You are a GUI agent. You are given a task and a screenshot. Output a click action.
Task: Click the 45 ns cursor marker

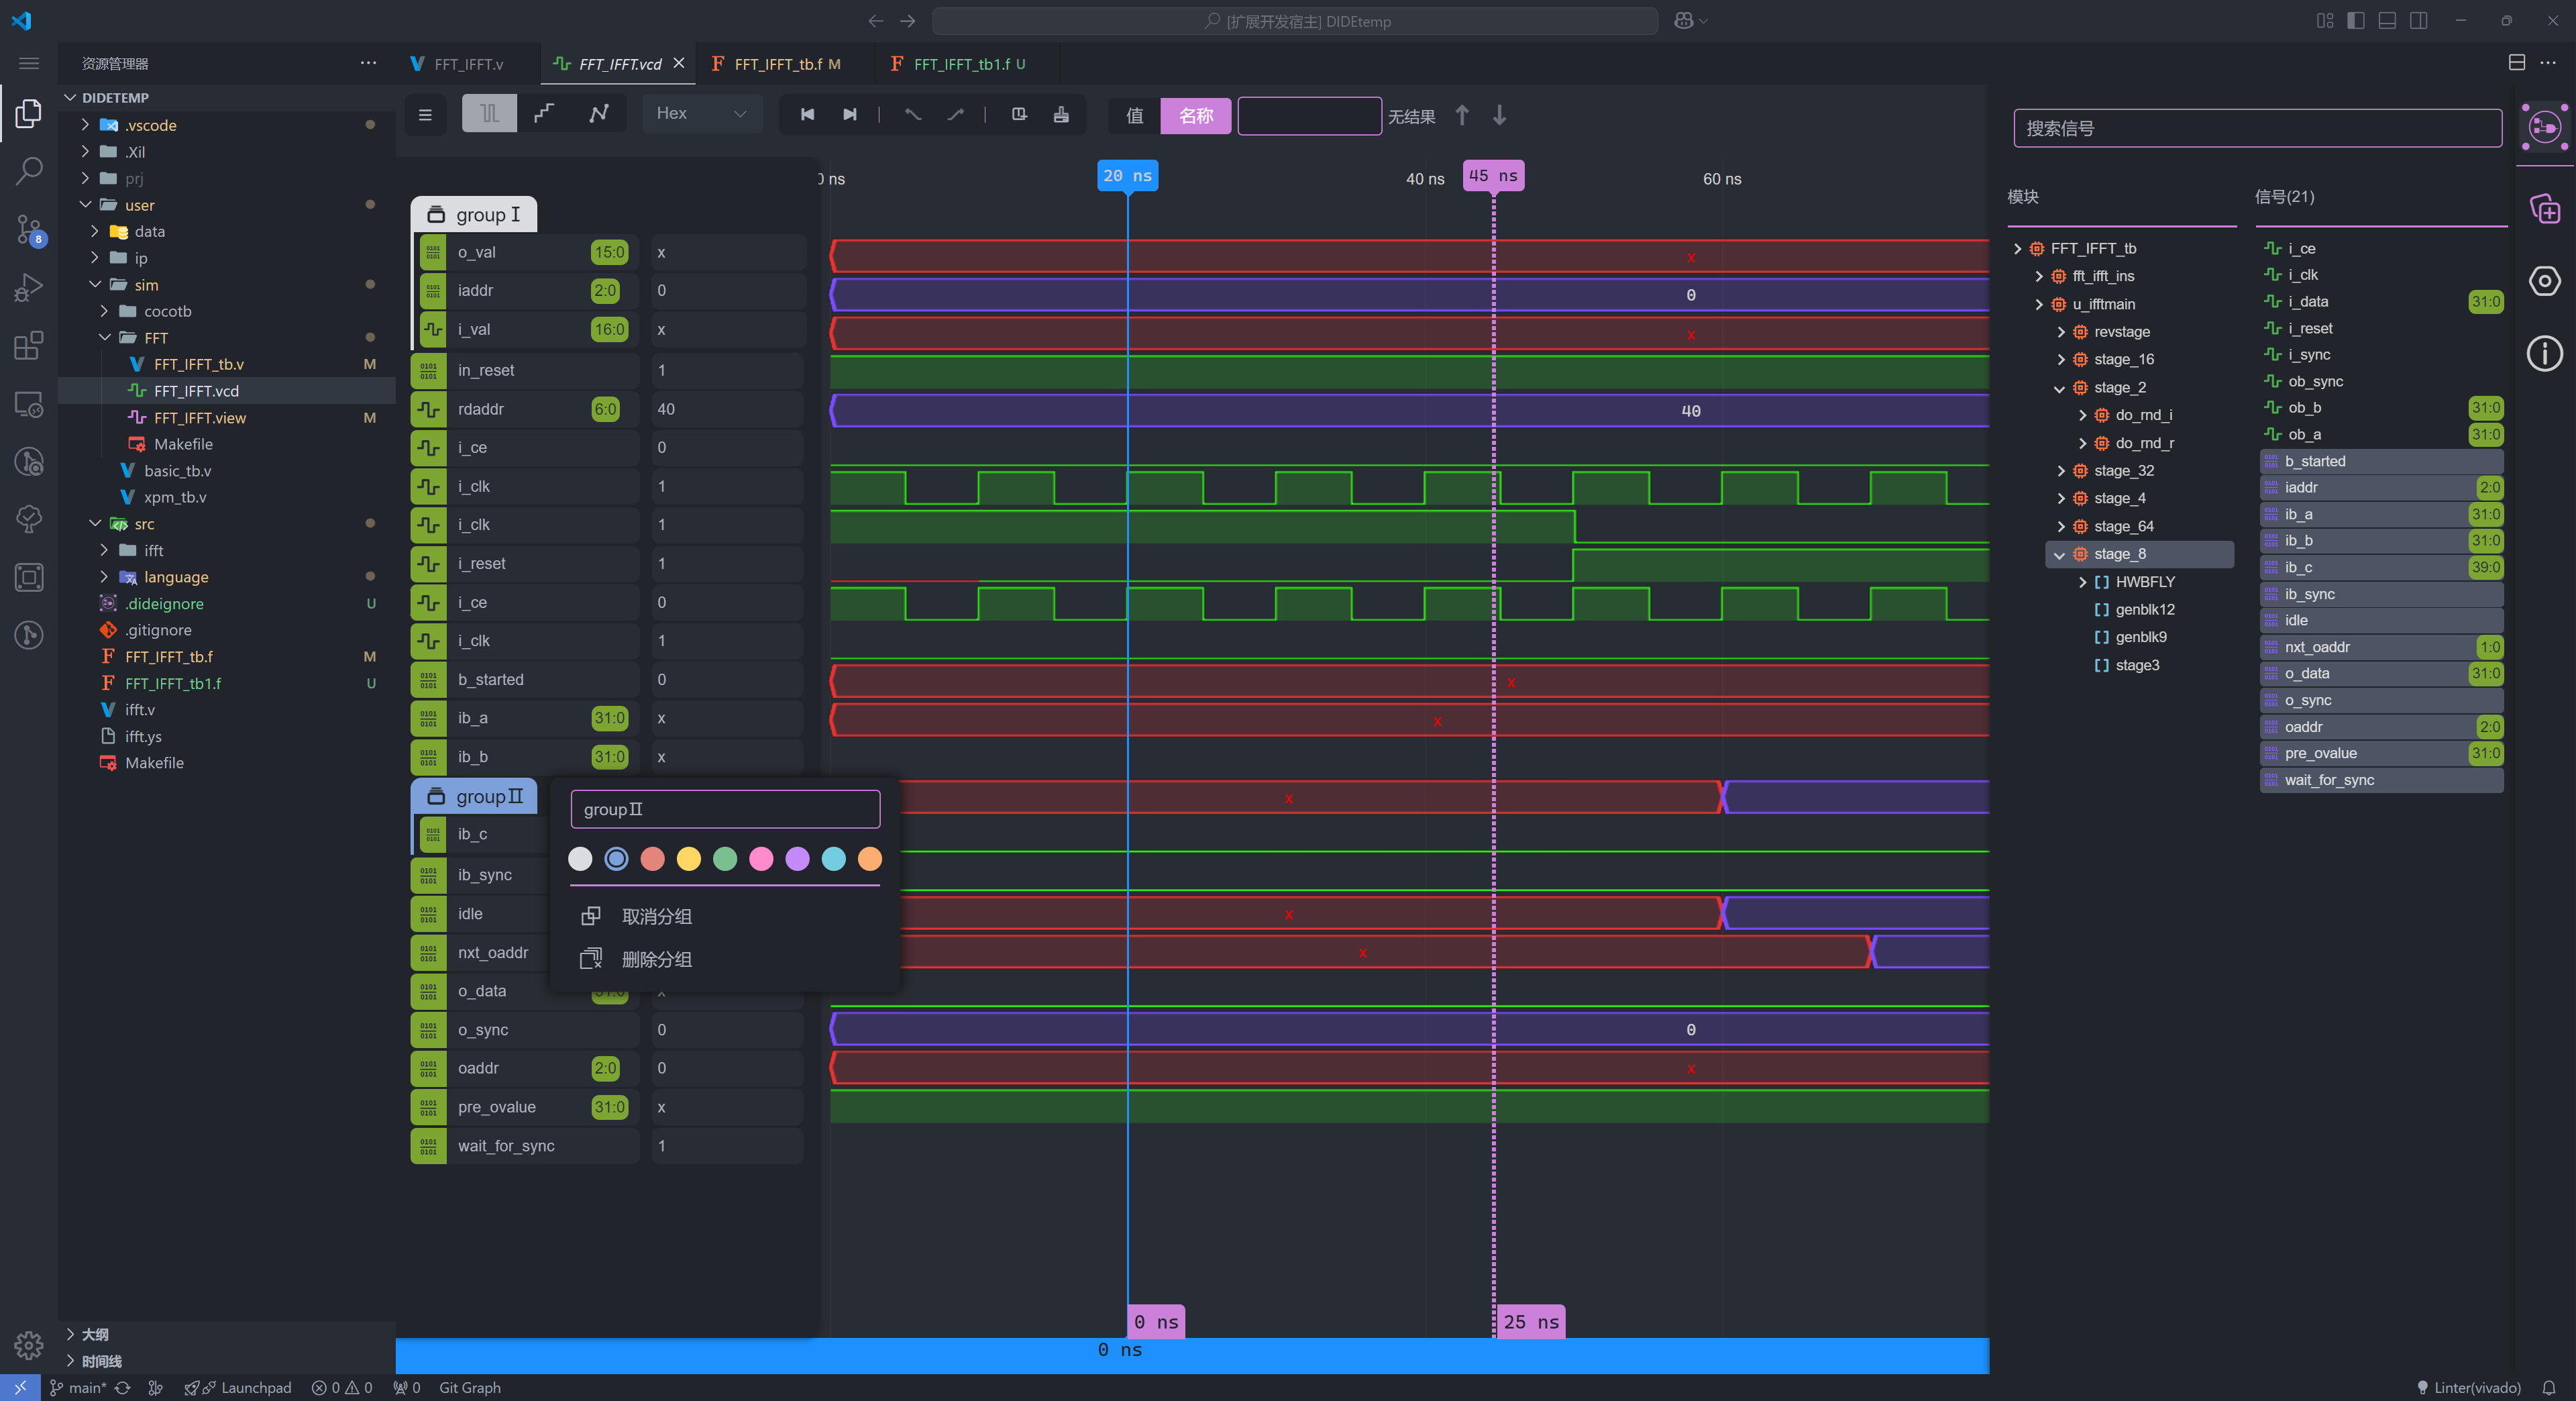coord(1493,175)
